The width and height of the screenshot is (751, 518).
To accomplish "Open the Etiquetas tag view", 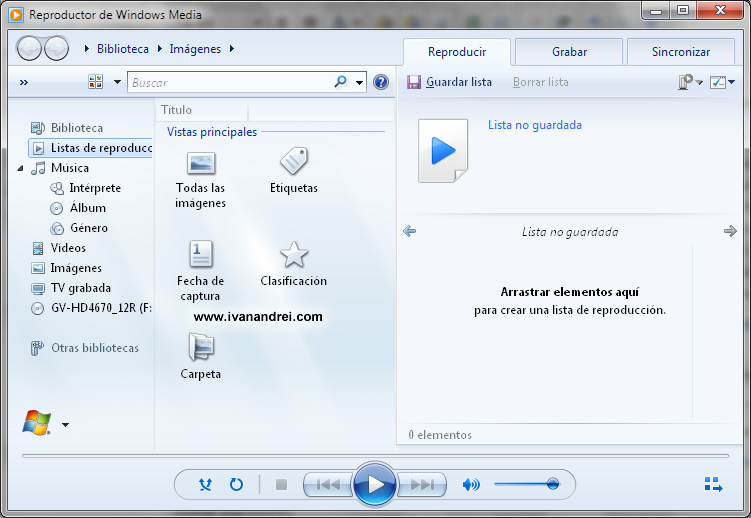I will 294,170.
